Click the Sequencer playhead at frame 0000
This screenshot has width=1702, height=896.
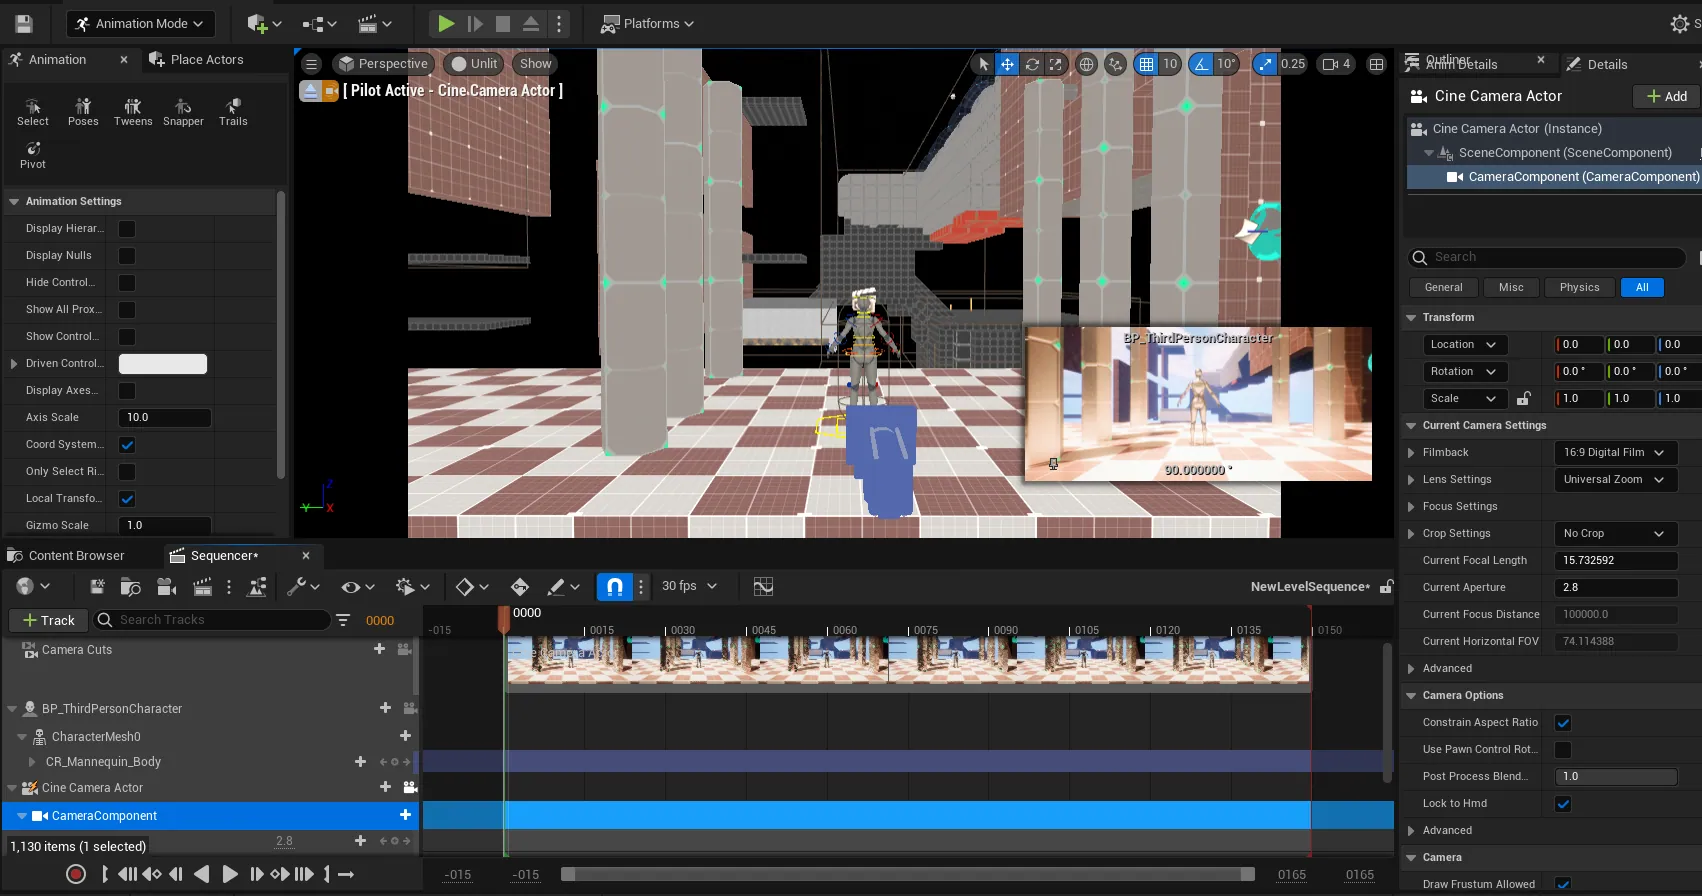click(504, 620)
